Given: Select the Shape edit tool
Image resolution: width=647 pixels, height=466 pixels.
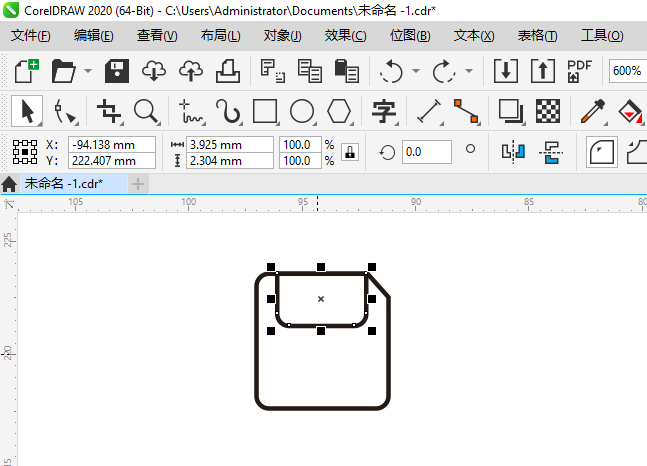Looking at the screenshot, I should pos(65,111).
